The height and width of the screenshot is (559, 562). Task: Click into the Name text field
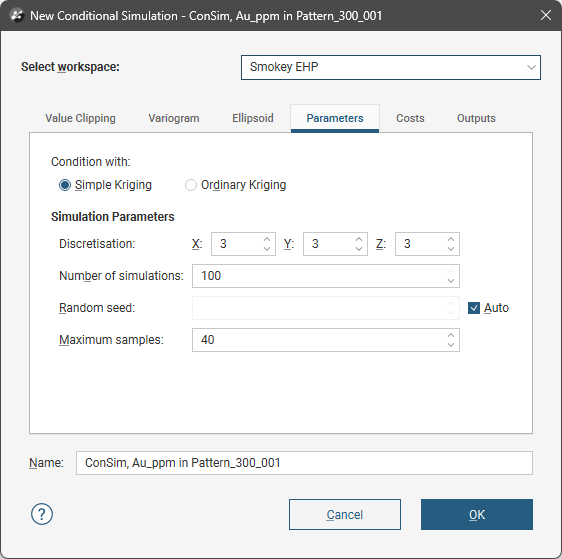pos(304,463)
